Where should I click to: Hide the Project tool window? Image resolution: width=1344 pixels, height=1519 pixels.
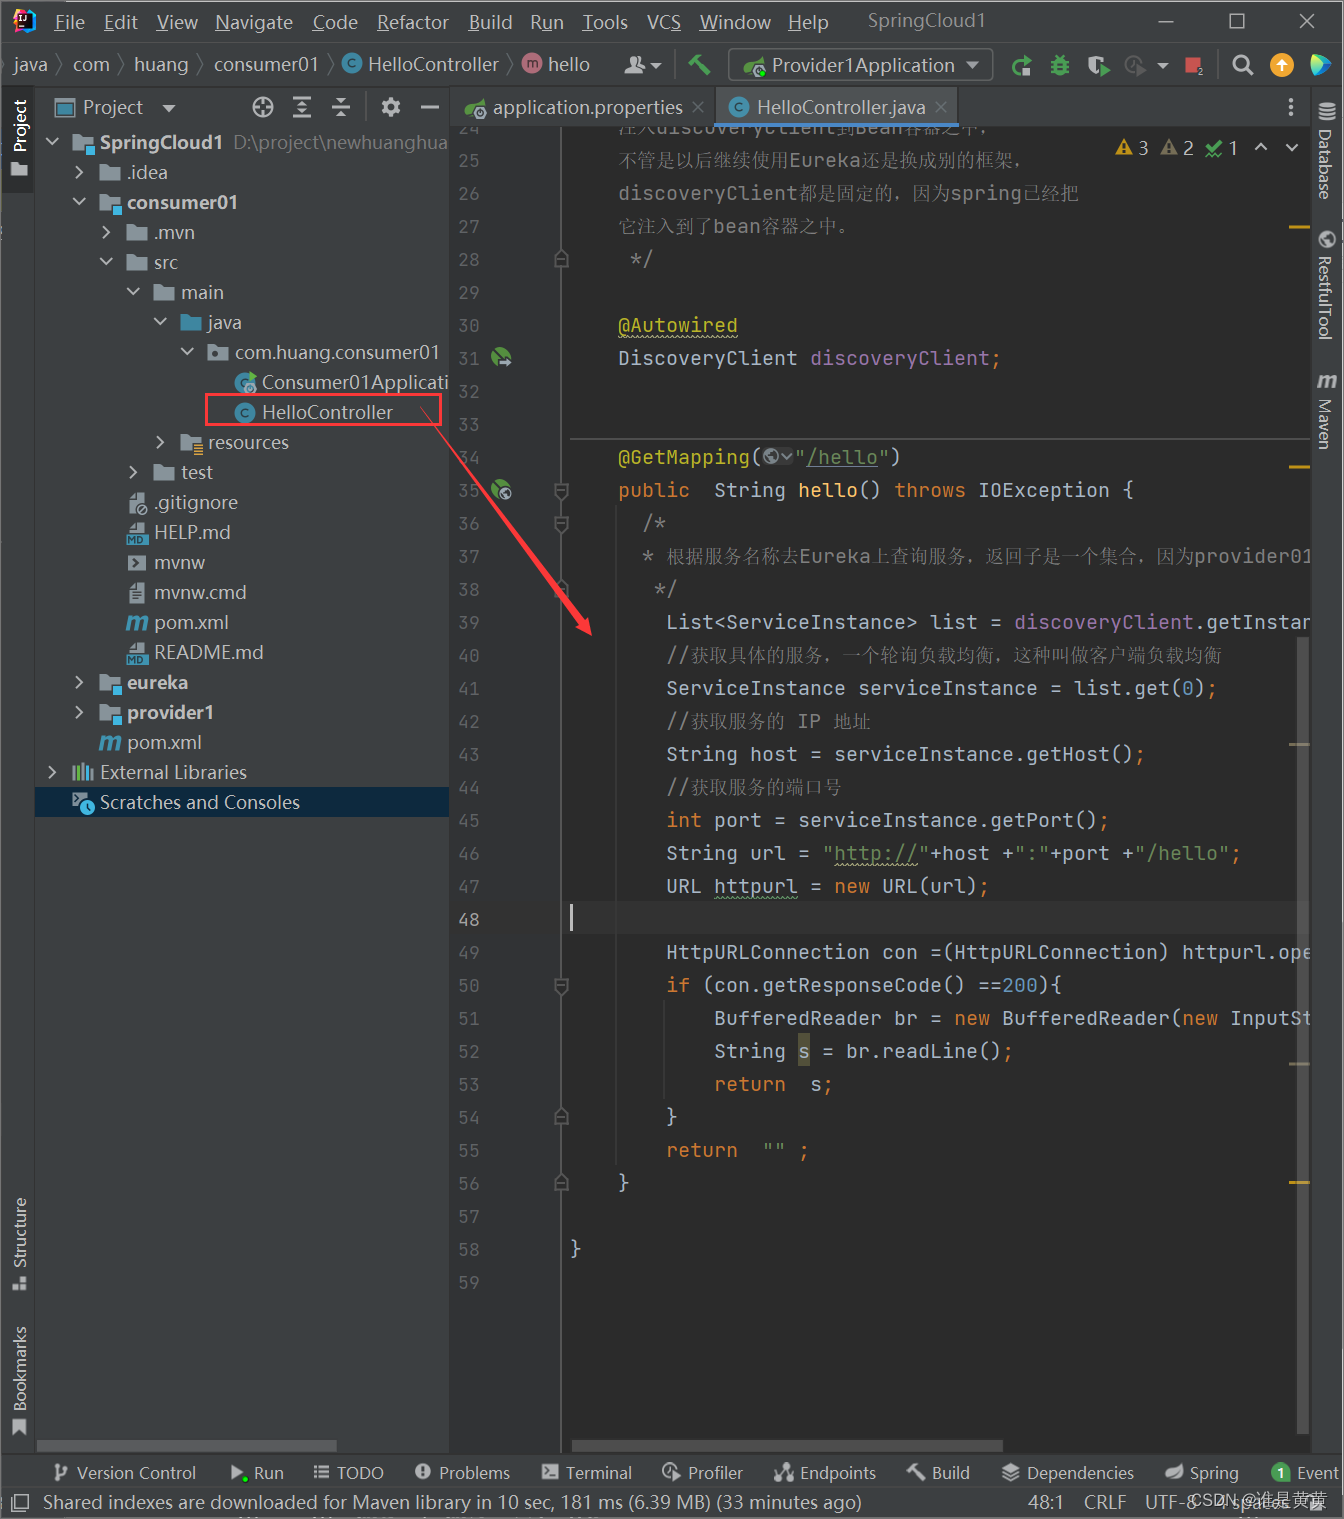coord(430,107)
